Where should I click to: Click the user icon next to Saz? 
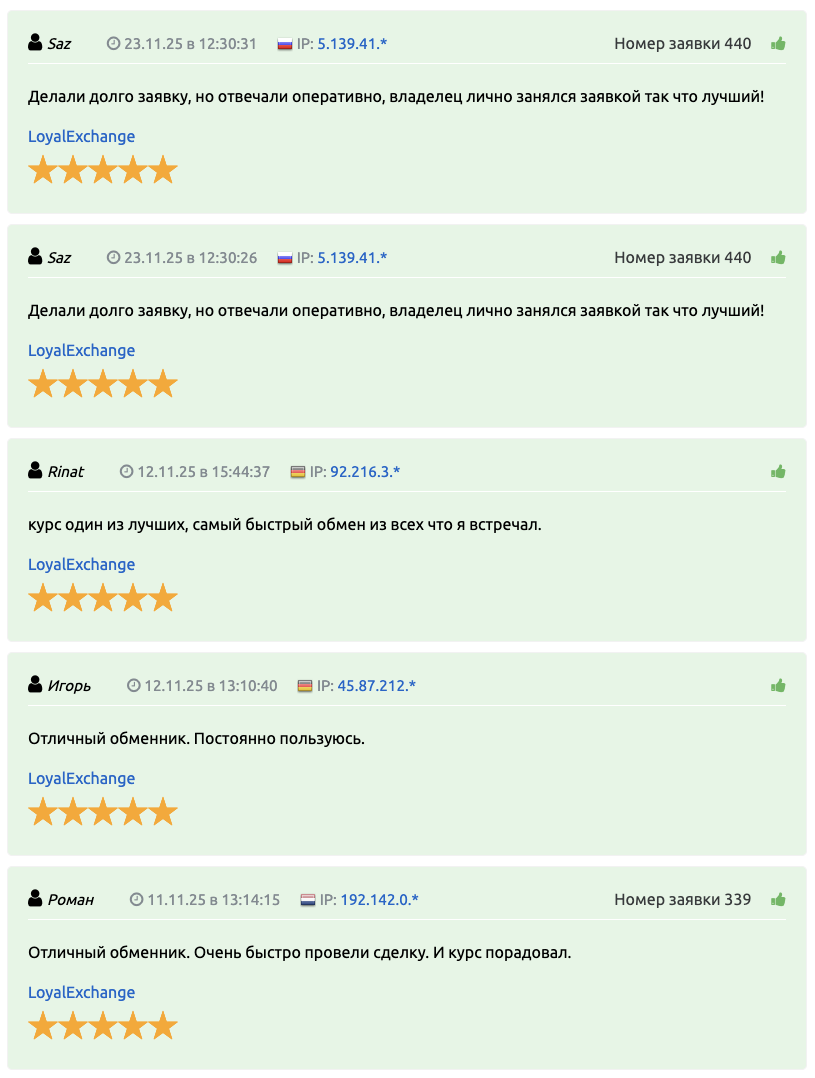[34, 44]
